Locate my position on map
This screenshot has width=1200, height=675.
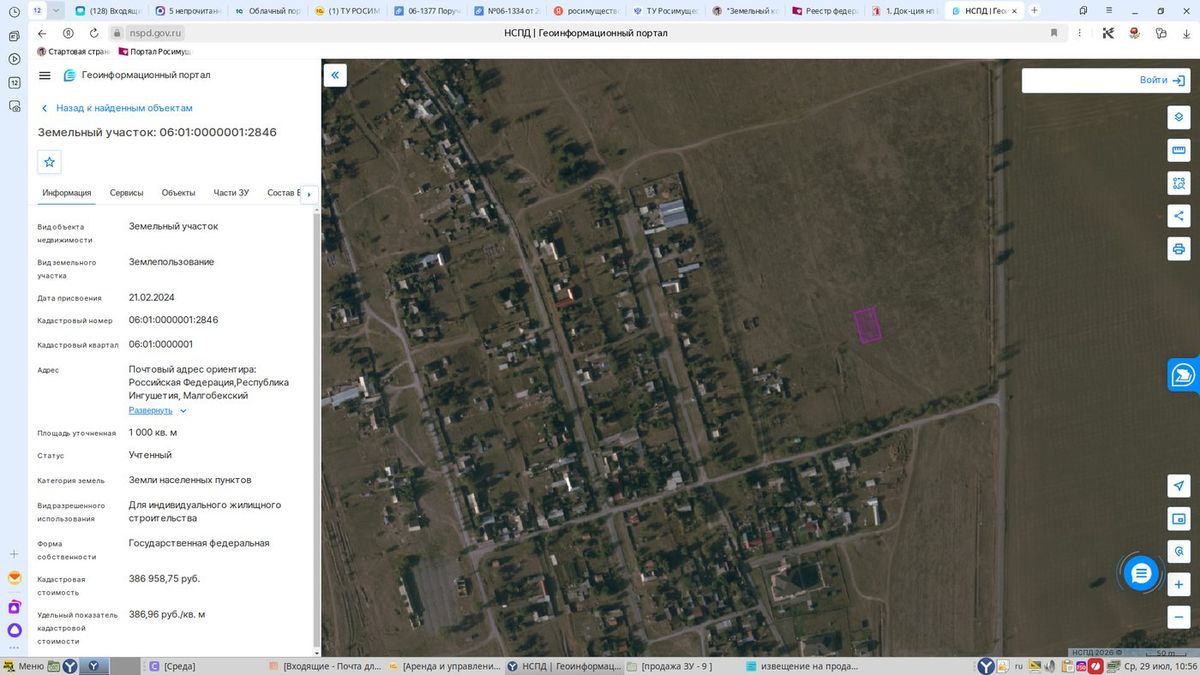pyautogui.click(x=1179, y=485)
